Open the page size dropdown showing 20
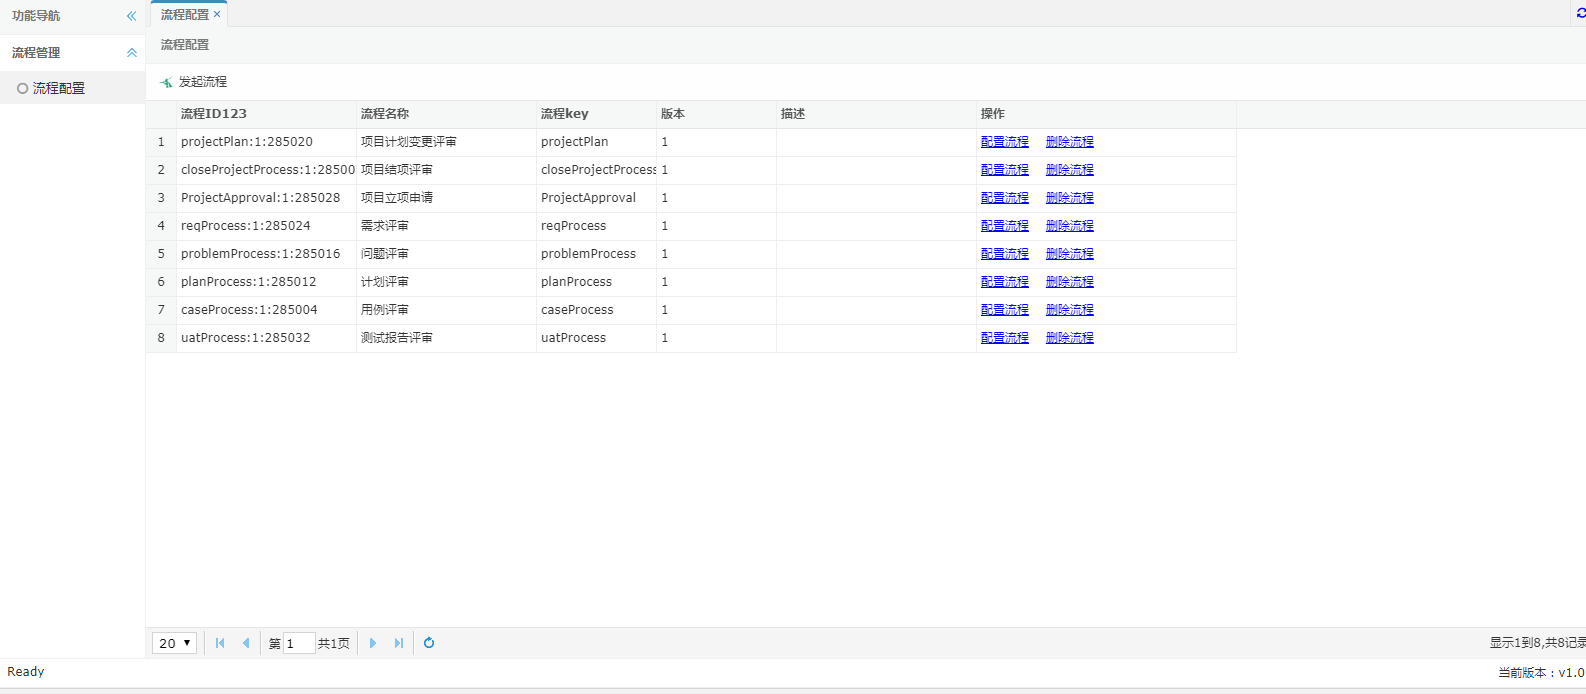Viewport: 1586px width, 694px height. click(174, 643)
